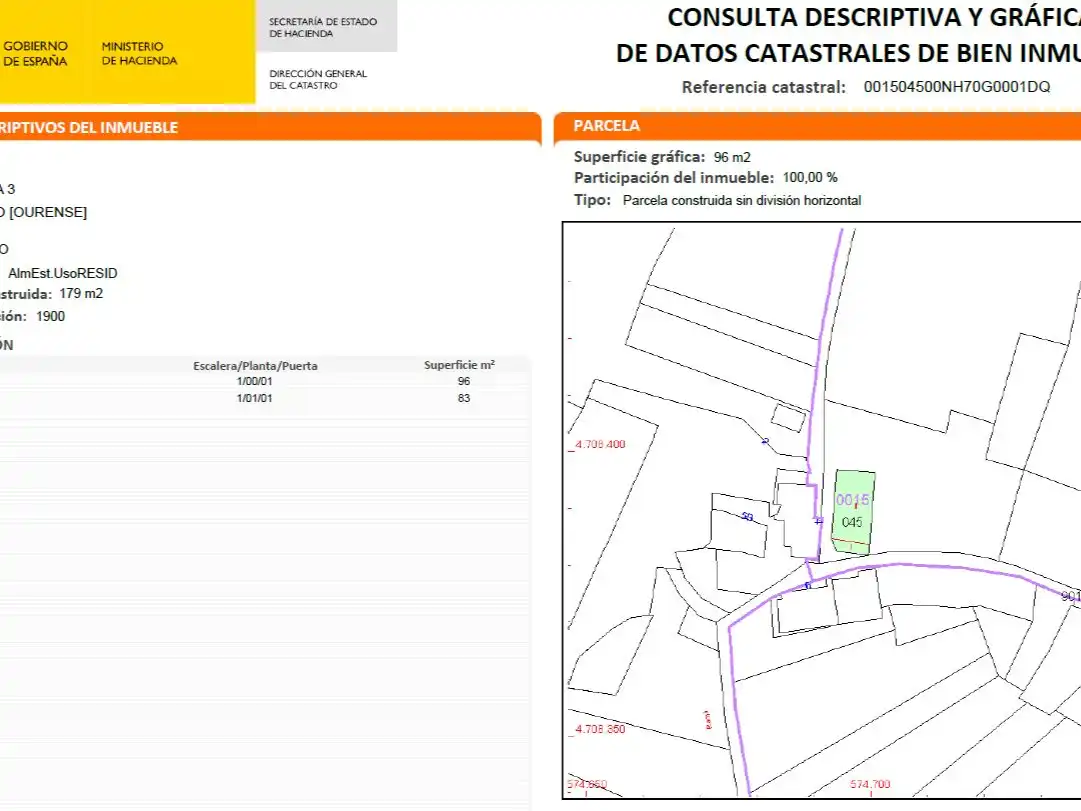This screenshot has height=811, width=1081.
Task: Click table cell 1/01/01
Action: [254, 399]
